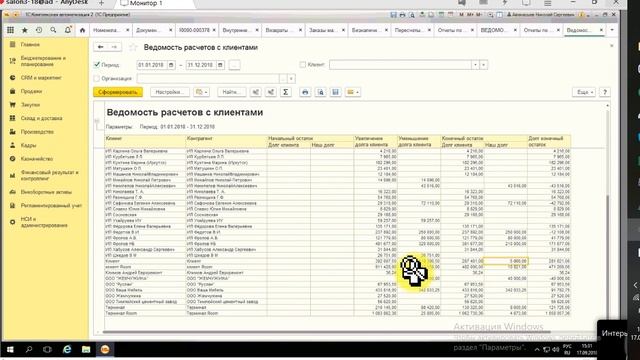Open the report variants dropdown beside Настройки
Image resolution: width=640 pixels, height=360 pixels.
click(x=202, y=92)
